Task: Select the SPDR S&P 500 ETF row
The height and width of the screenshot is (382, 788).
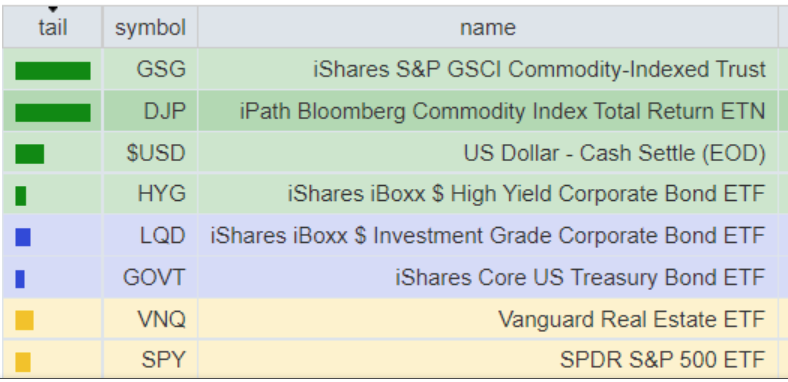Action: [x=390, y=359]
